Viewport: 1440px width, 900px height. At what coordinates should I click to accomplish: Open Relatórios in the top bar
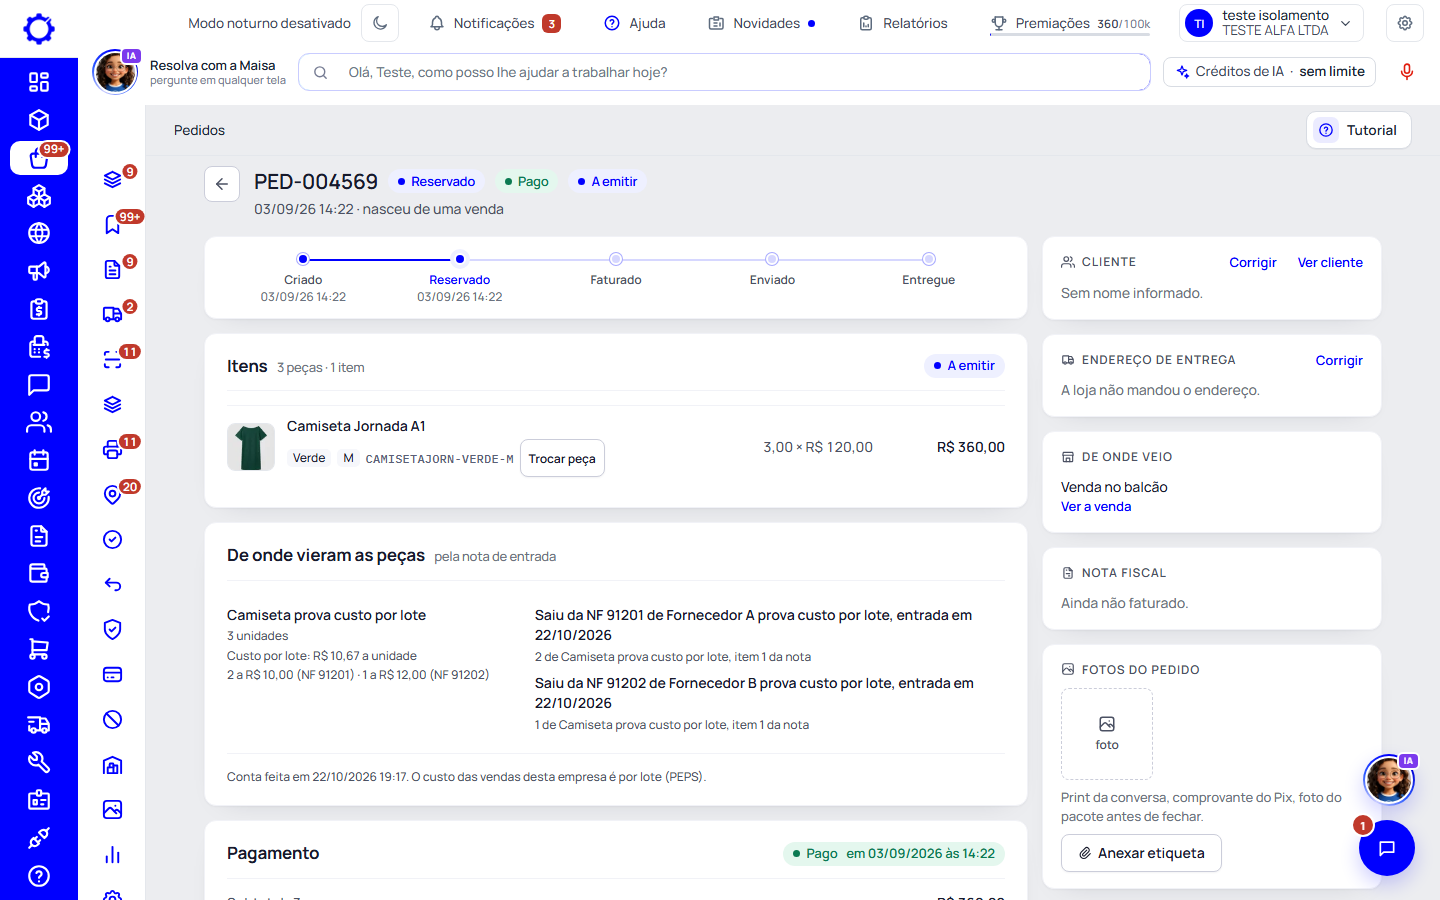(903, 23)
